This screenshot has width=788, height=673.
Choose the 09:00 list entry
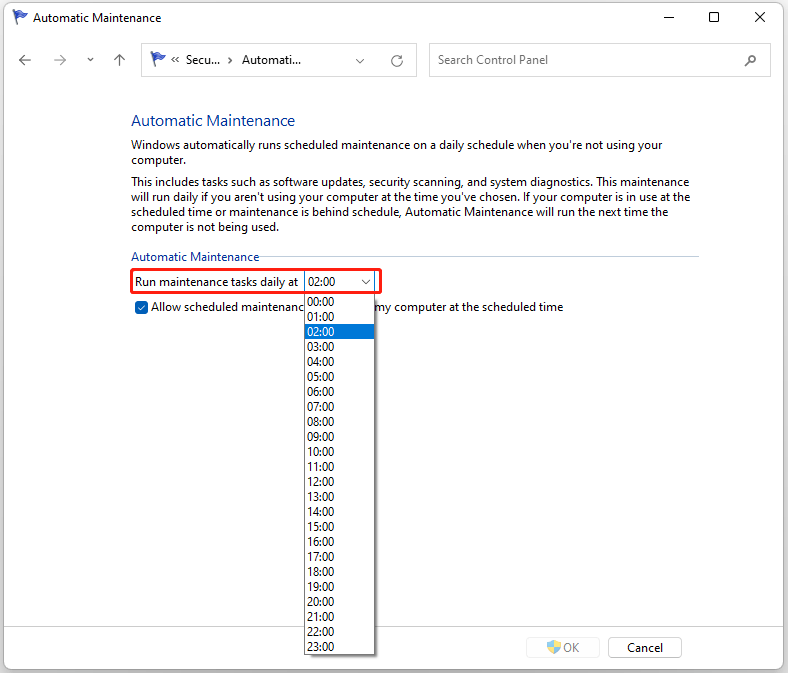click(339, 437)
